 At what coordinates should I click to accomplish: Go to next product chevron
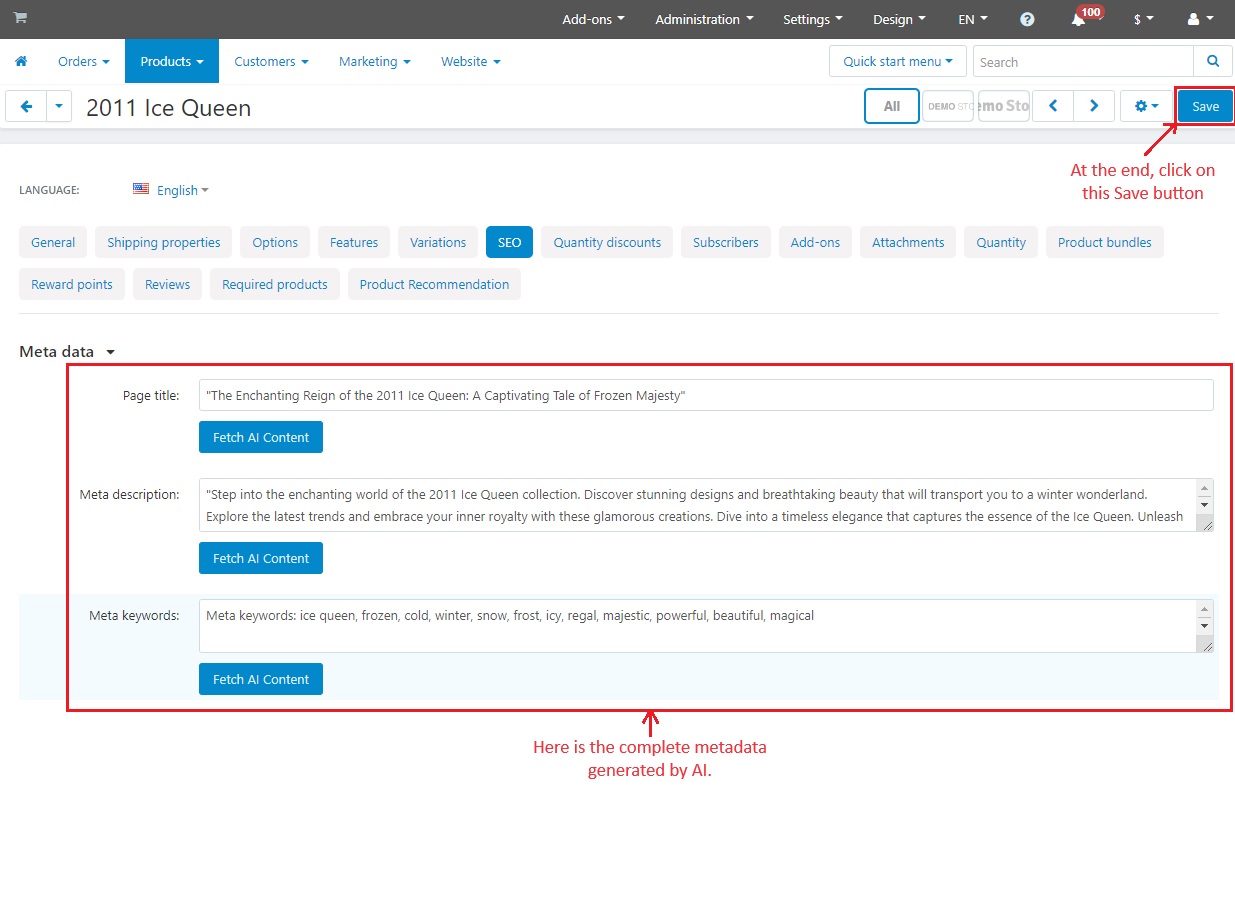point(1094,106)
